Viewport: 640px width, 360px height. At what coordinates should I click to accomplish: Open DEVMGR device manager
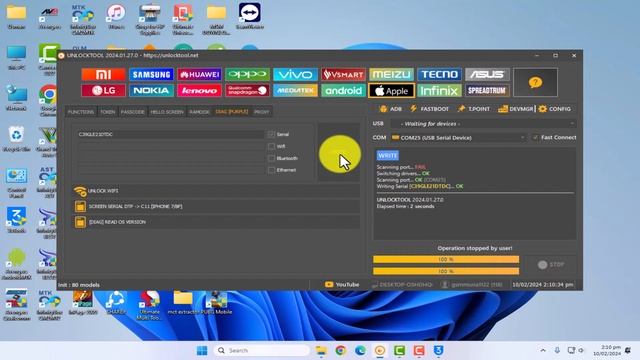[516, 109]
